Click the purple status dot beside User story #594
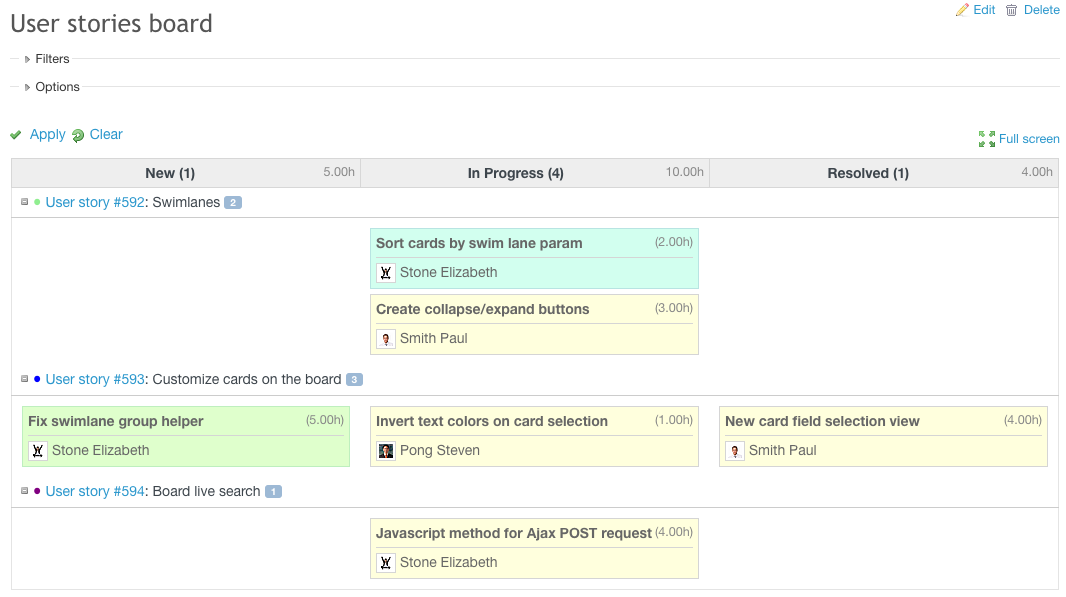Image resolution: width=1066 pixels, height=597 pixels. pyautogui.click(x=37, y=491)
